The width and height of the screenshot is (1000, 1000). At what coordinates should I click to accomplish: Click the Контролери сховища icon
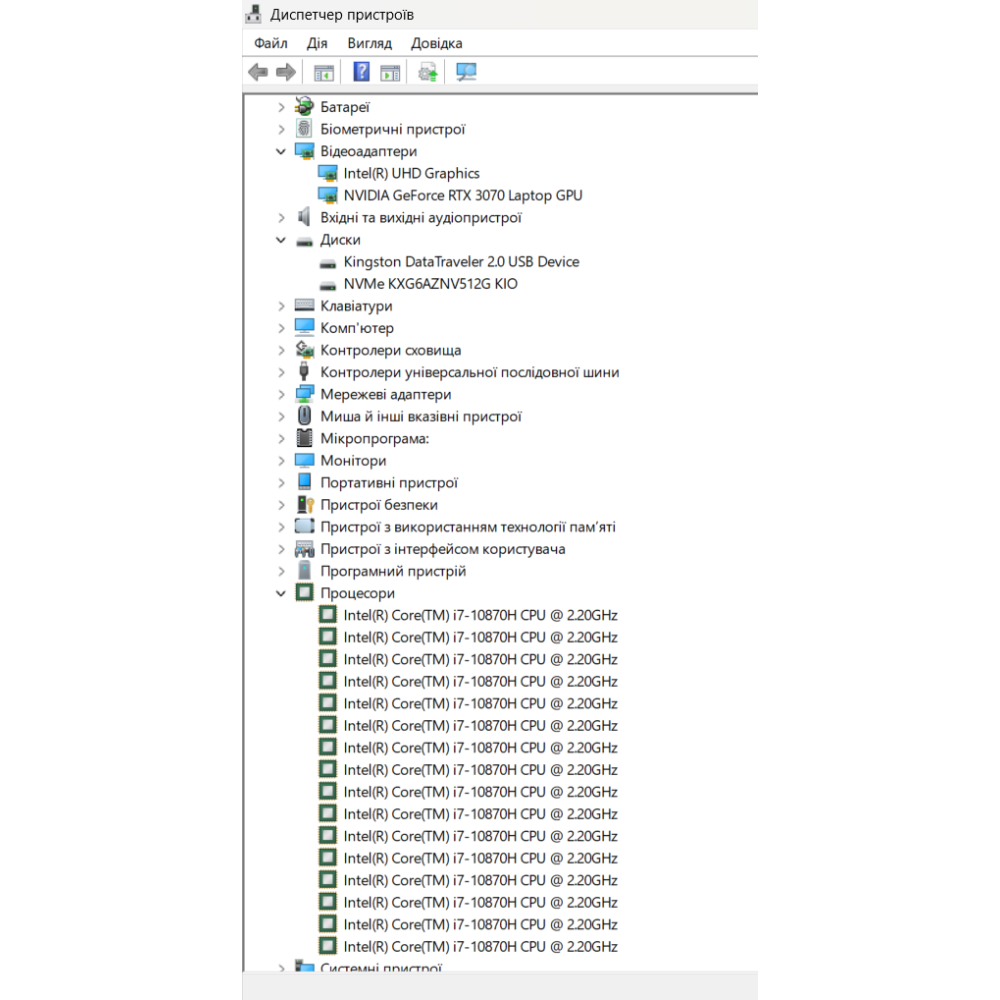click(x=305, y=349)
